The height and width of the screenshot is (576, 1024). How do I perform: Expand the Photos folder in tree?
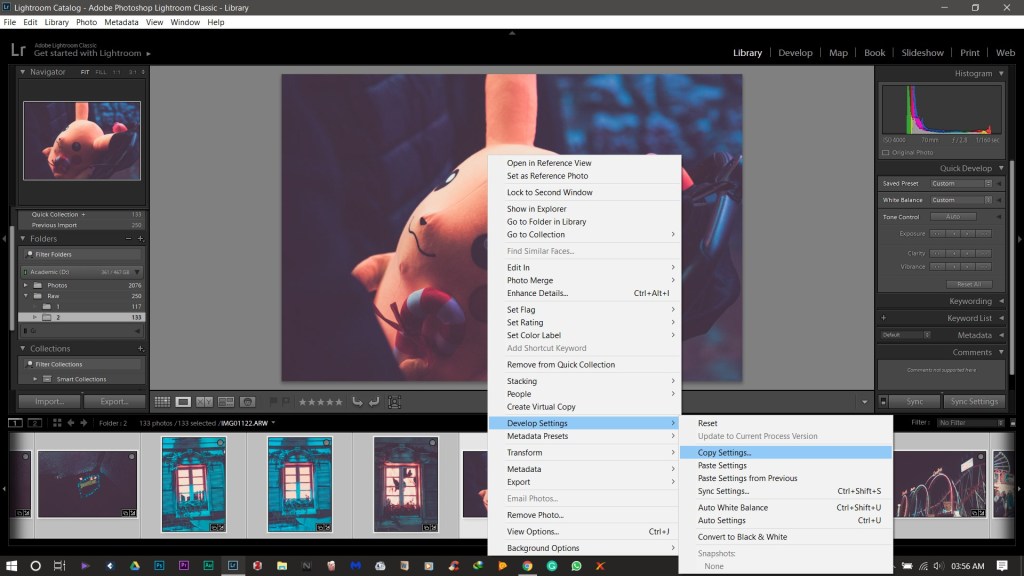coord(27,285)
